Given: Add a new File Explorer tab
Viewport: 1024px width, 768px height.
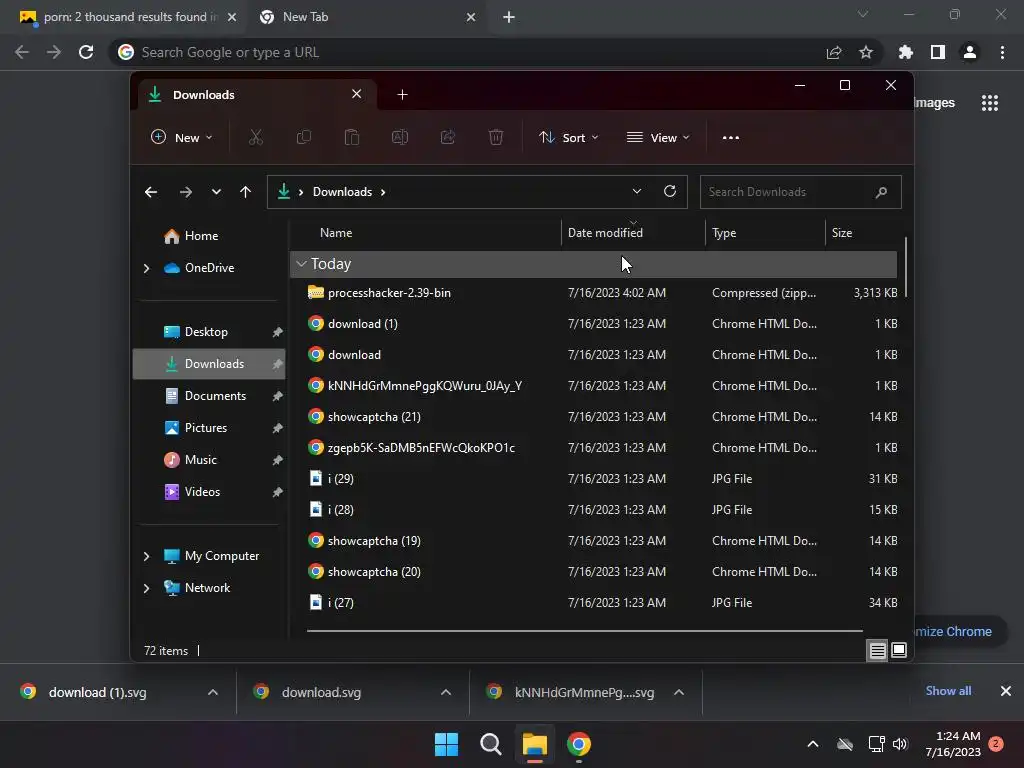Looking at the screenshot, I should tap(402, 95).
